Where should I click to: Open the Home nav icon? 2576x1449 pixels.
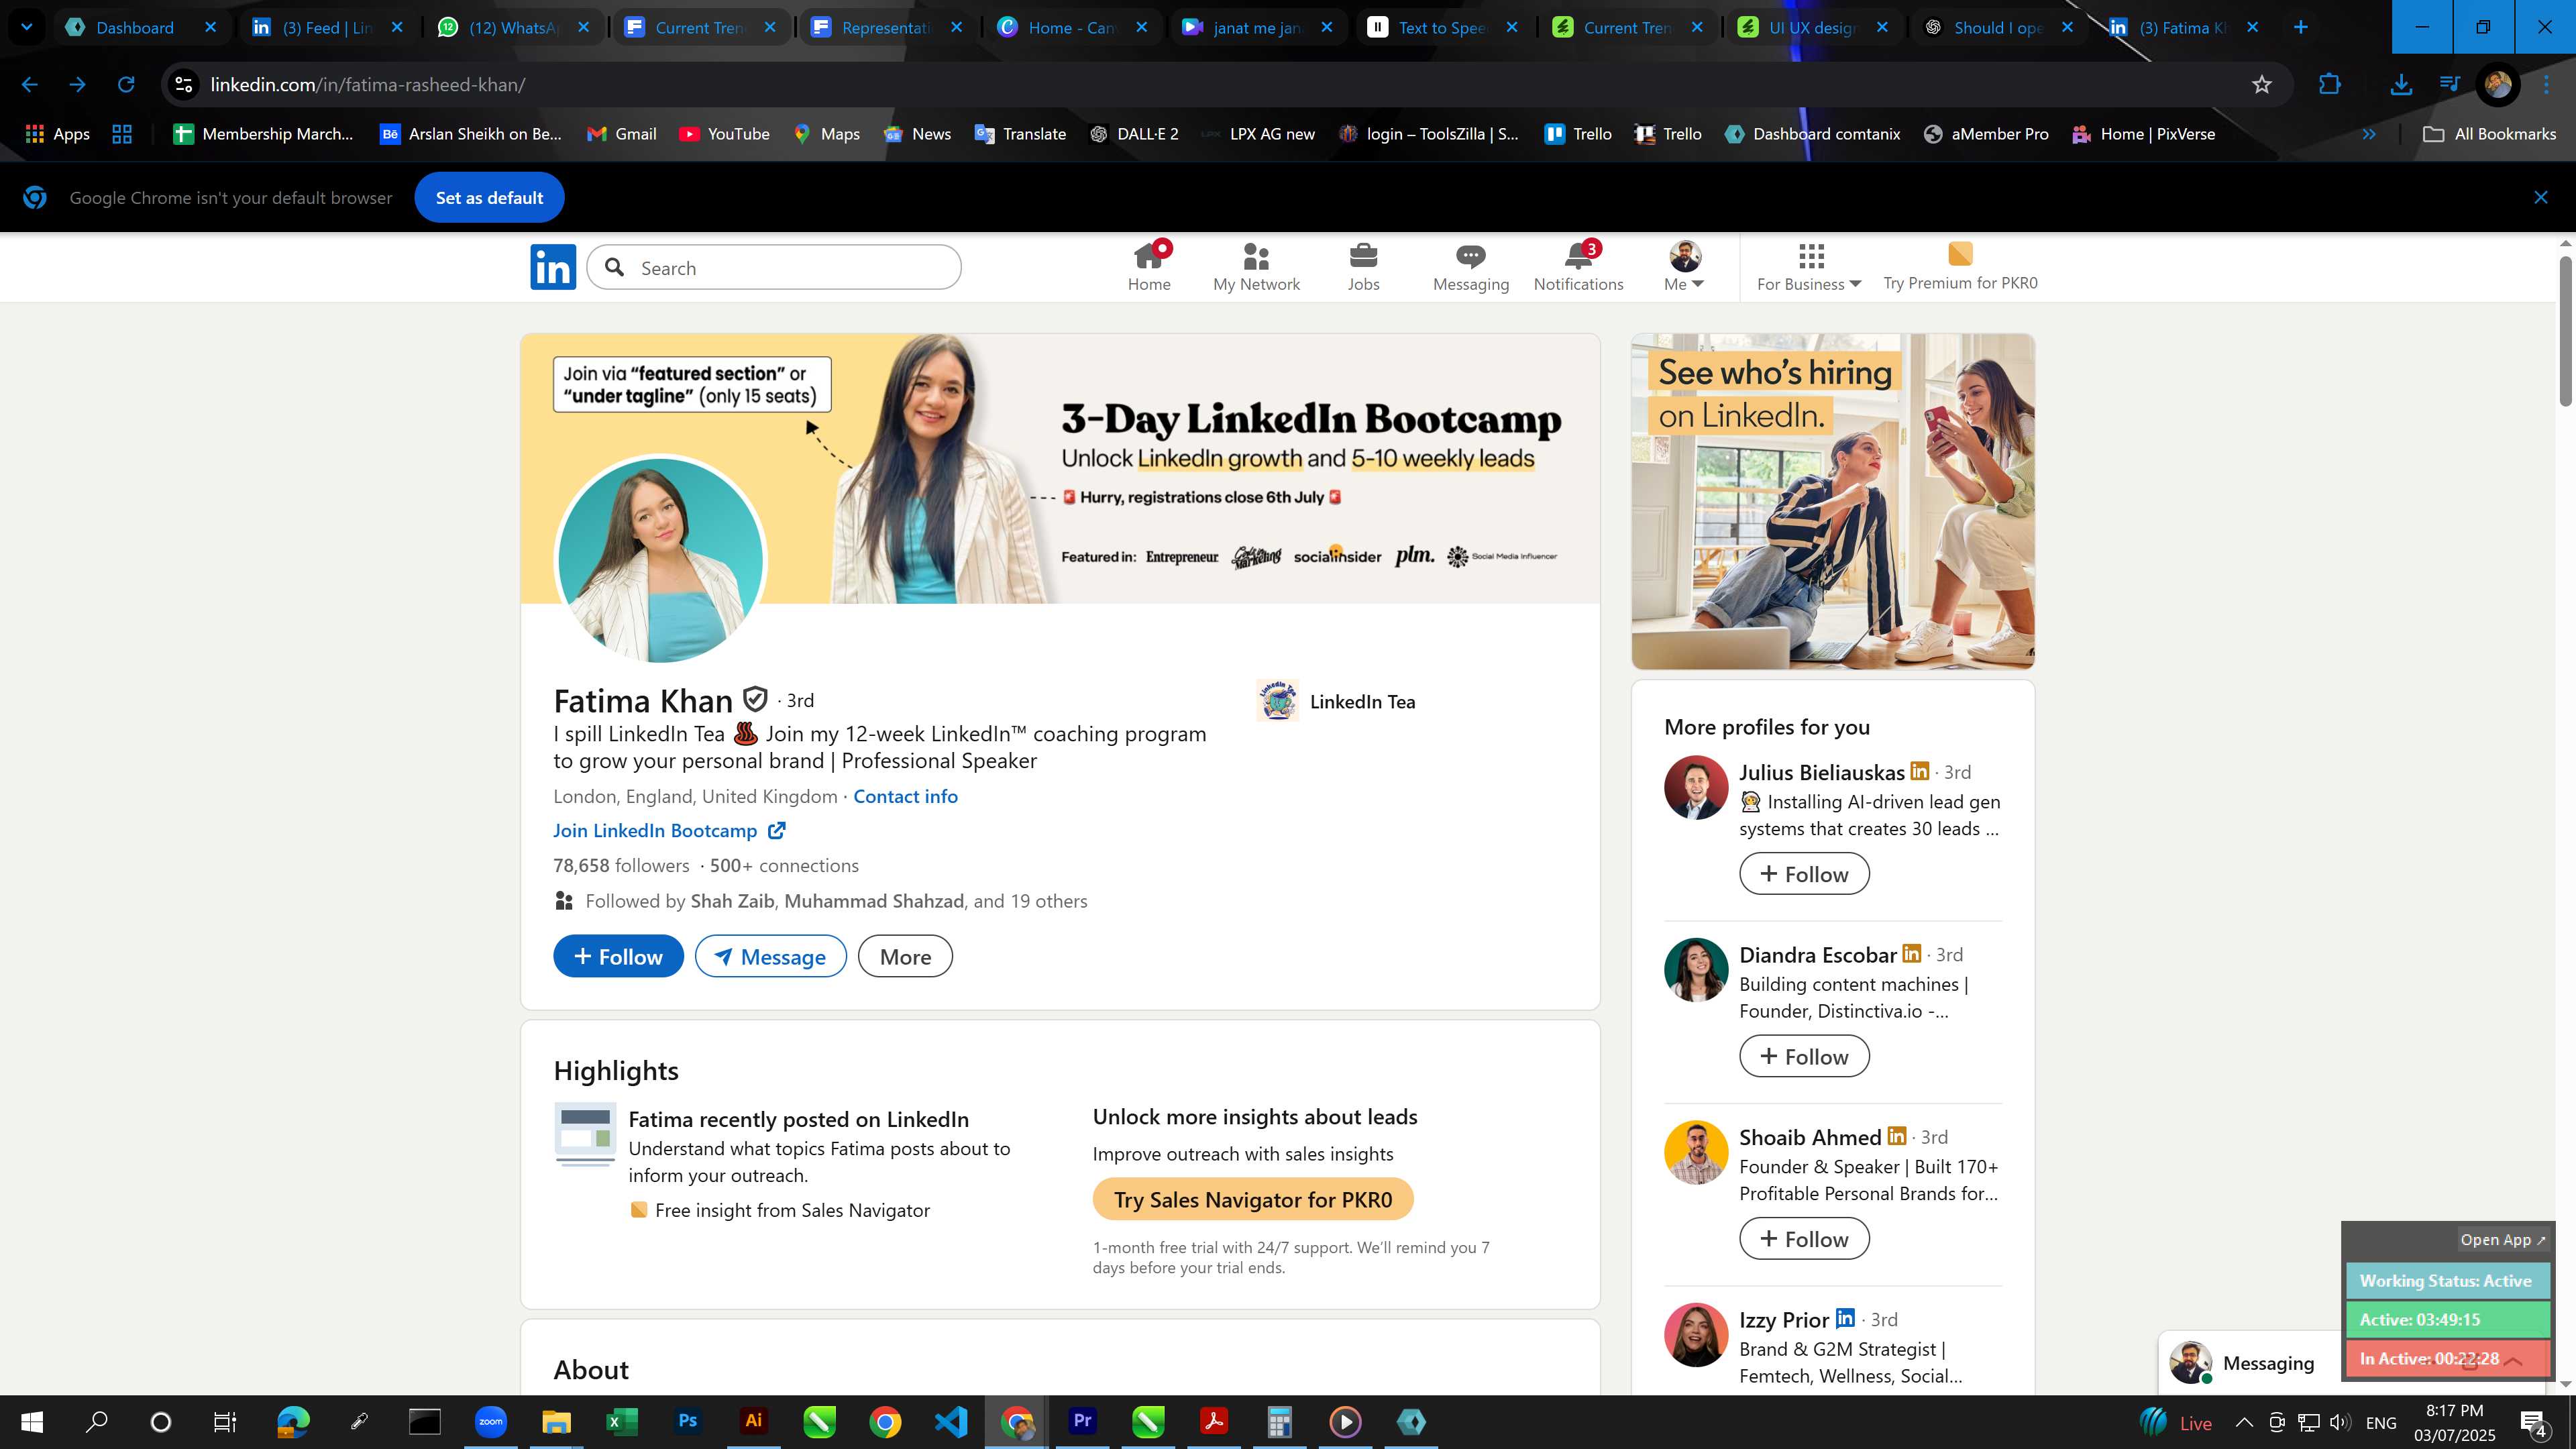click(x=1148, y=267)
